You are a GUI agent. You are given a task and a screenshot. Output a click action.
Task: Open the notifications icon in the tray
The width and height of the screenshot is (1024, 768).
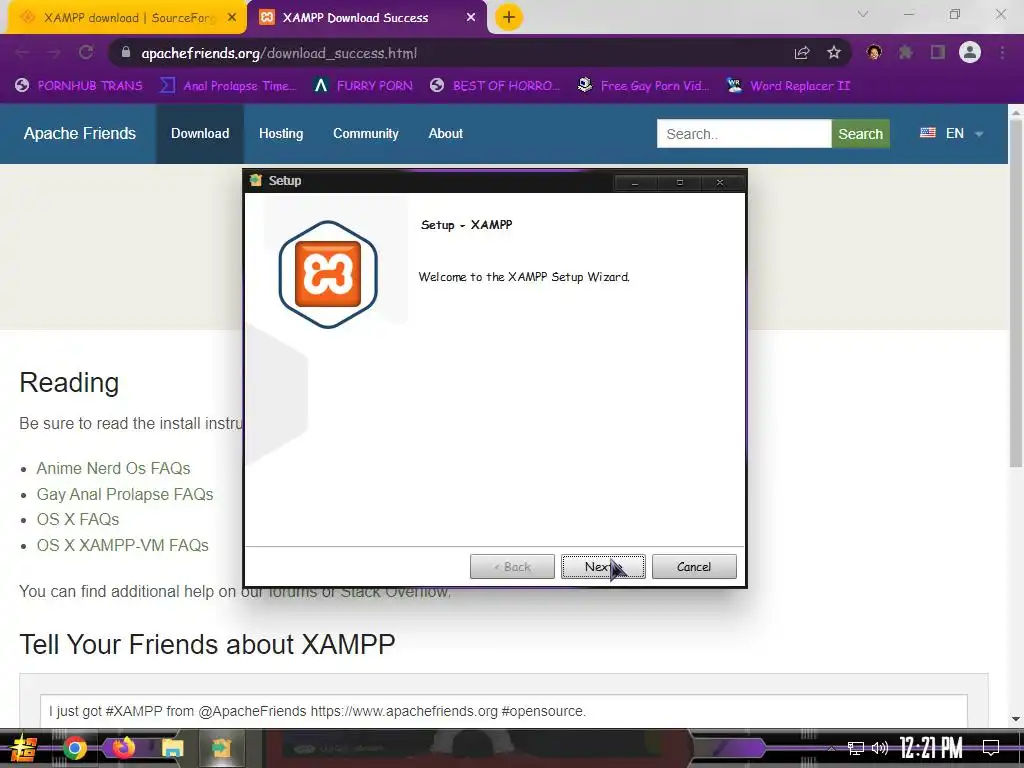tap(991, 748)
